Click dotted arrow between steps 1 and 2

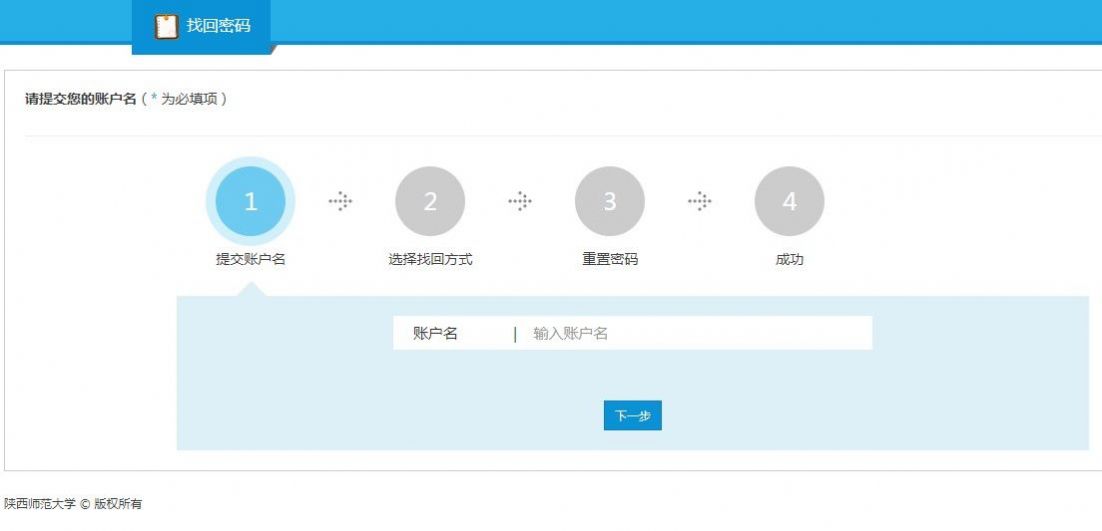click(340, 202)
